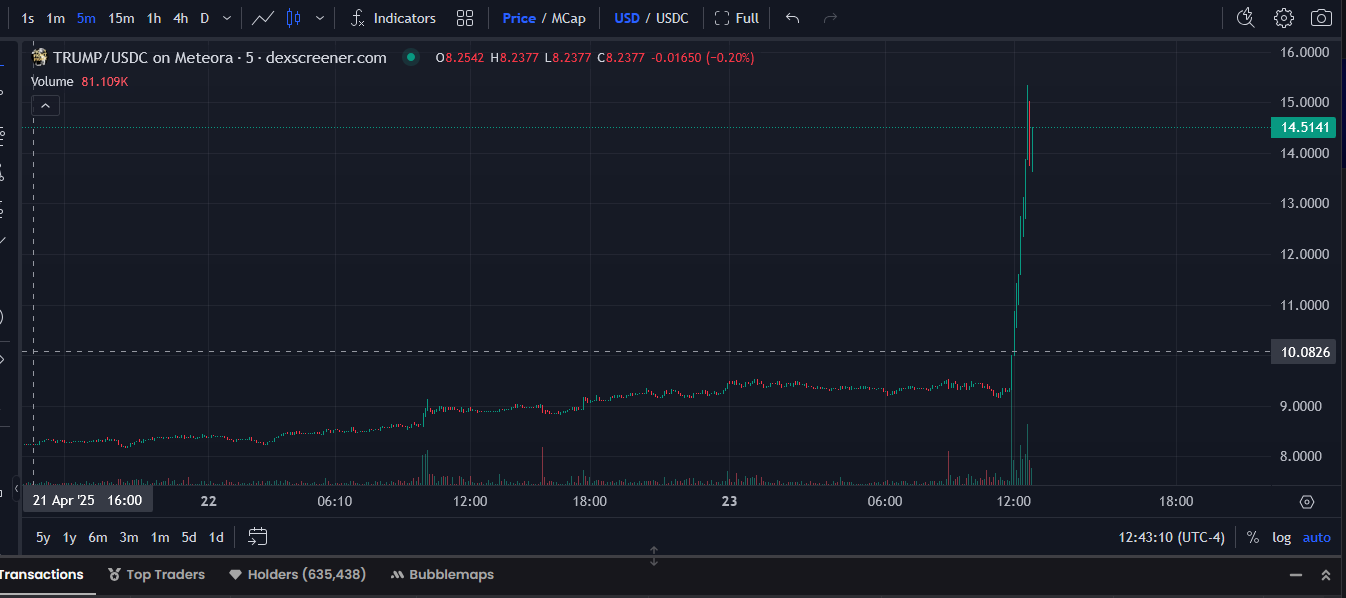Image resolution: width=1346 pixels, height=598 pixels.
Task: Set date range to 1y
Action: coord(70,537)
